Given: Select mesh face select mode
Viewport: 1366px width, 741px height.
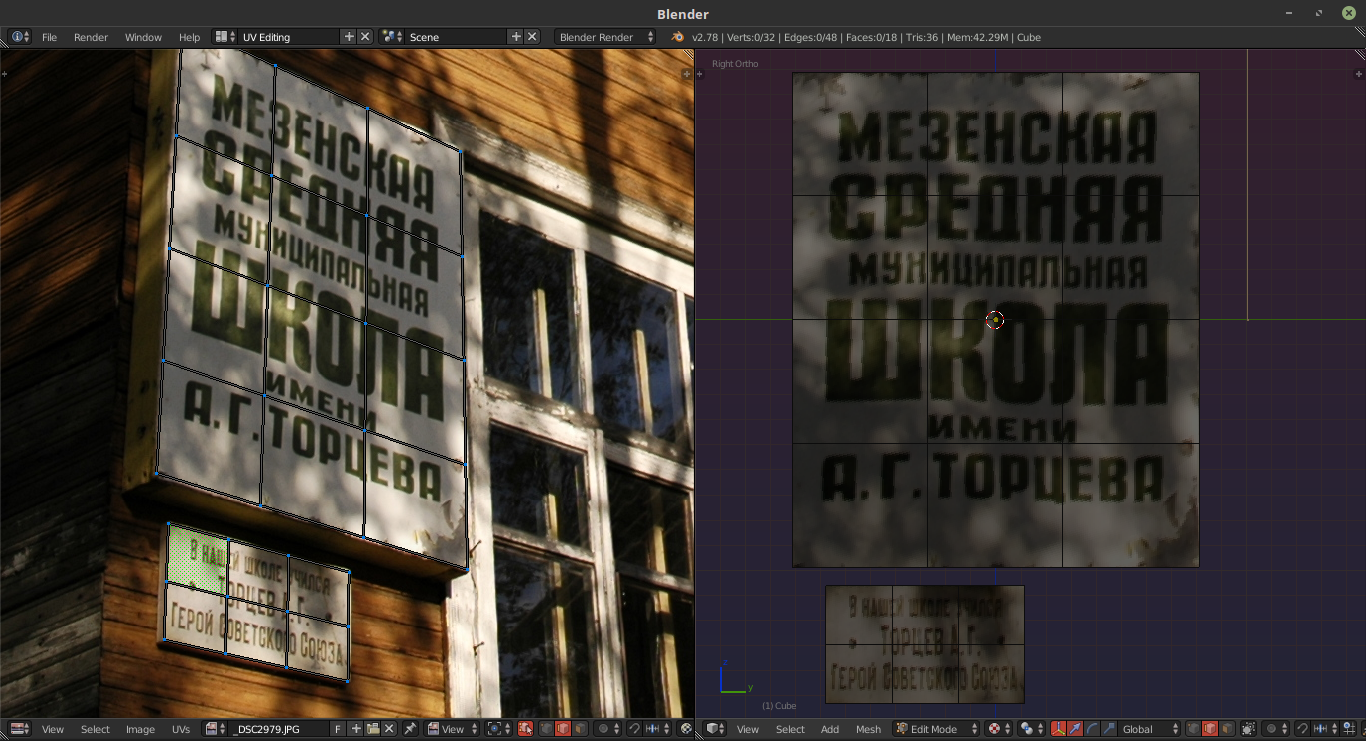Looking at the screenshot, I should pyautogui.click(x=1227, y=729).
